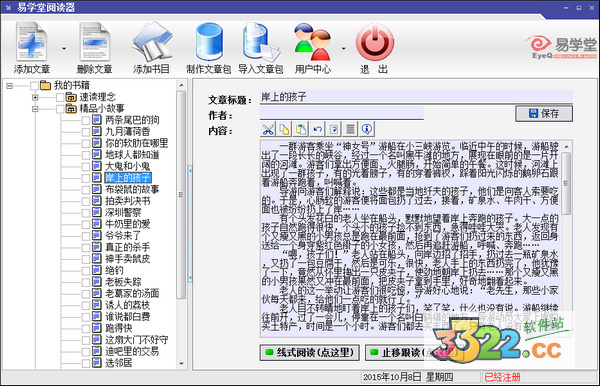Select the 谁说都白费 article
Screen dimensions: 600x386
(x=128, y=316)
